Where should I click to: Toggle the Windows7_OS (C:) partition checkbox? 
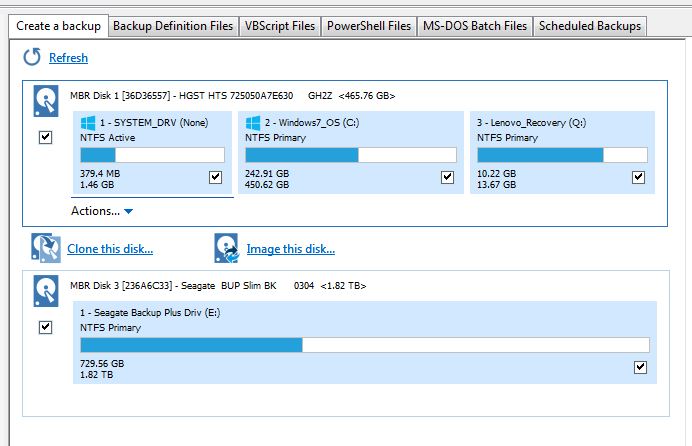[x=447, y=177]
